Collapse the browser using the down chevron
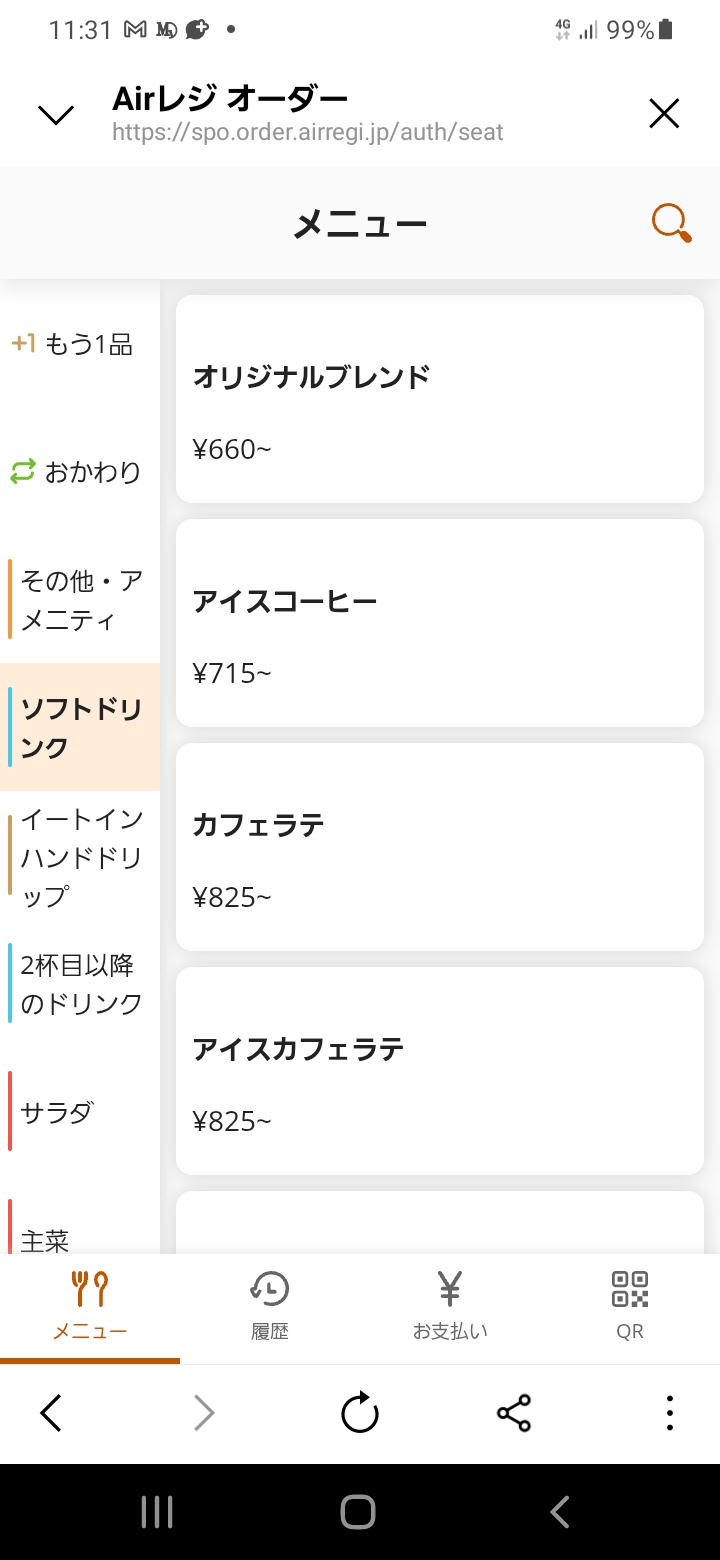This screenshot has width=720, height=1560. (x=56, y=115)
